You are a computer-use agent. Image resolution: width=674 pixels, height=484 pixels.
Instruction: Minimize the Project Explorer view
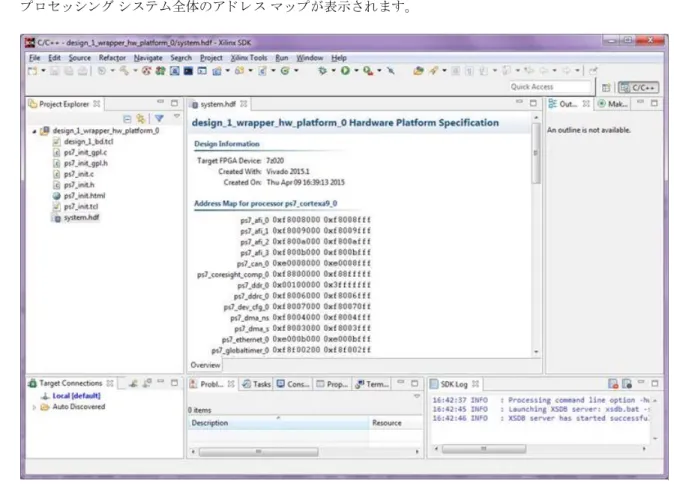(160, 102)
